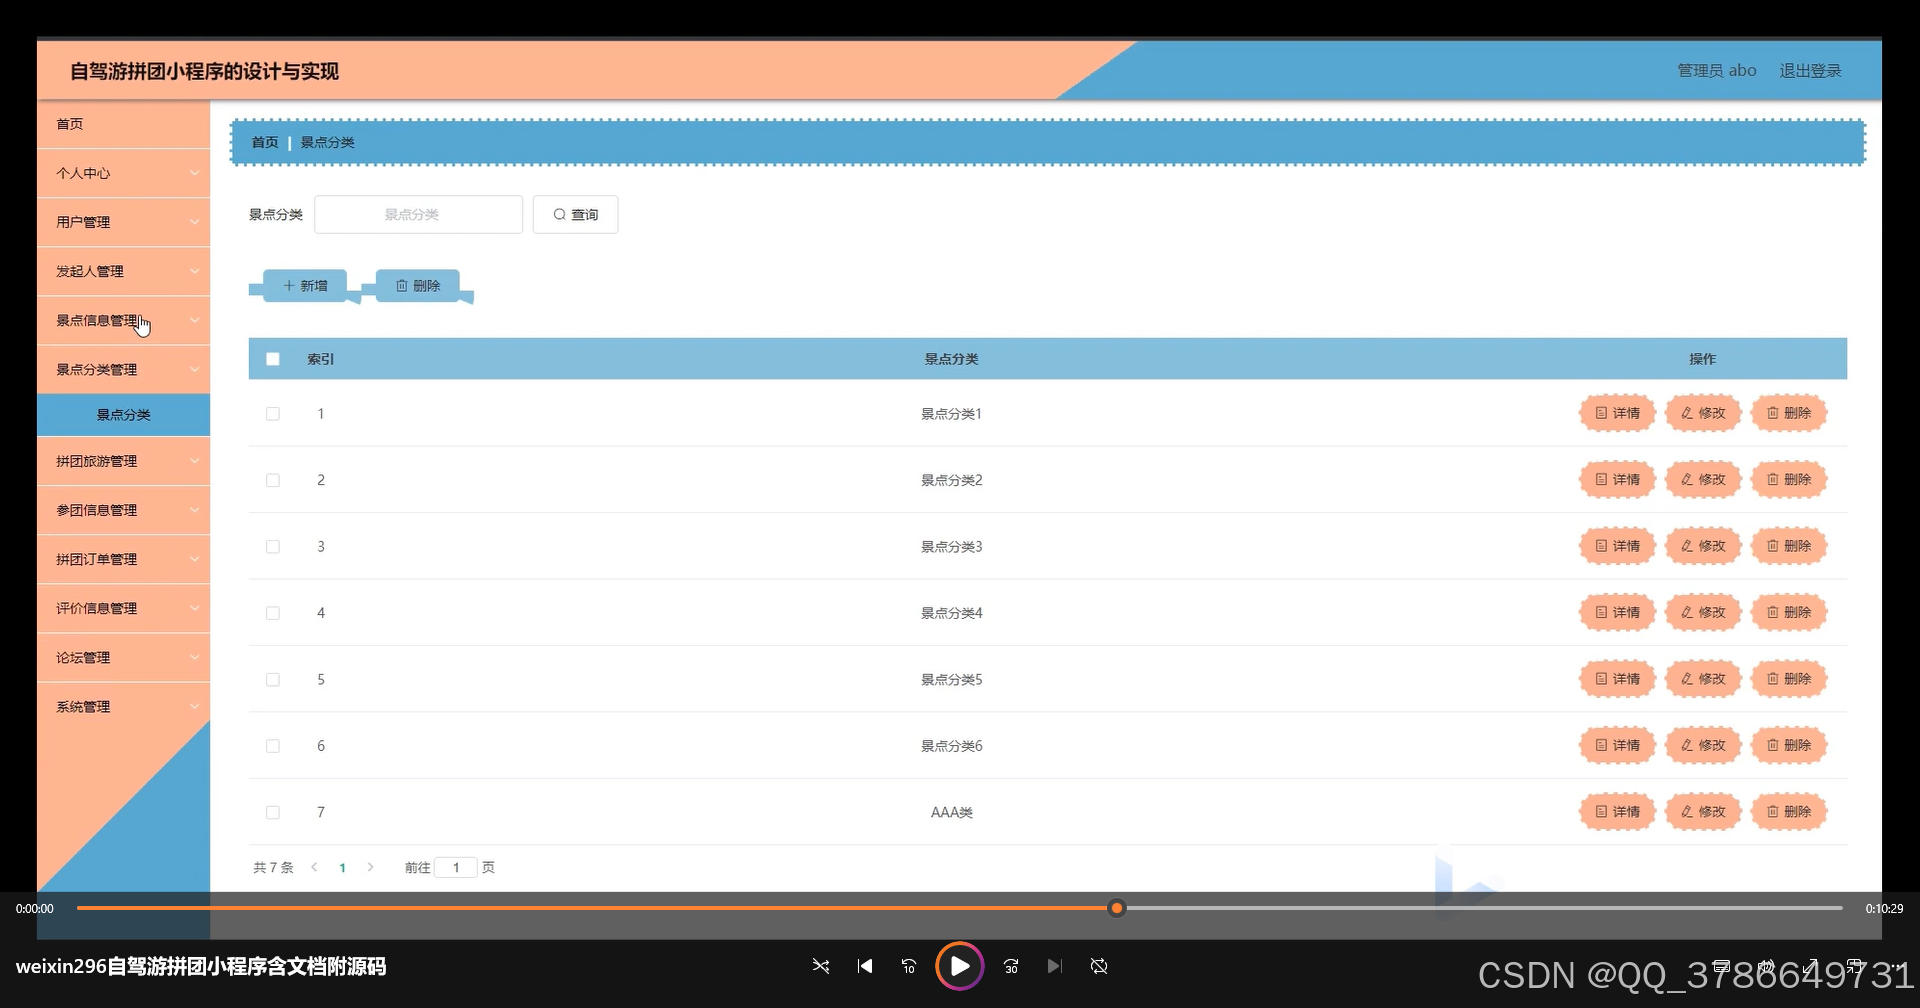Open 详情 for 景点分类2 row
The image size is (1920, 1008).
click(x=1617, y=480)
